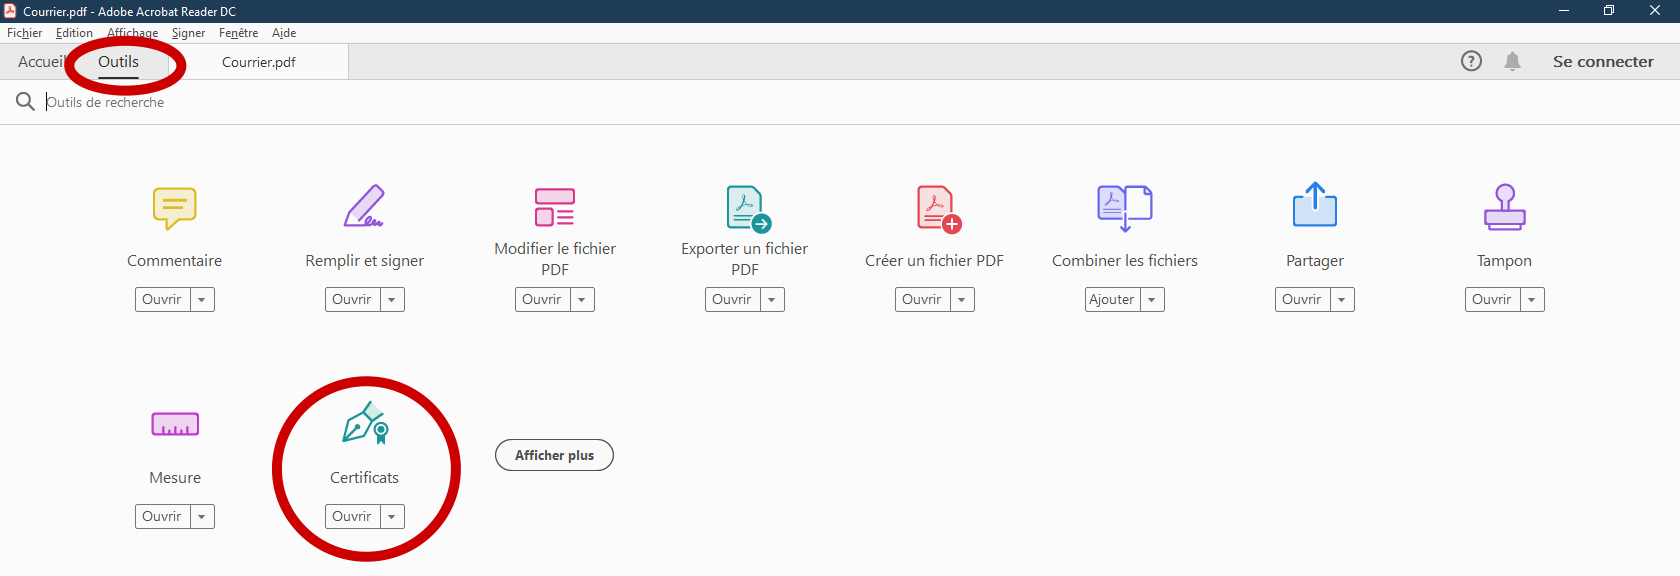Open the Modifier le fichier PDF icon
1680x576 pixels.
click(x=554, y=207)
